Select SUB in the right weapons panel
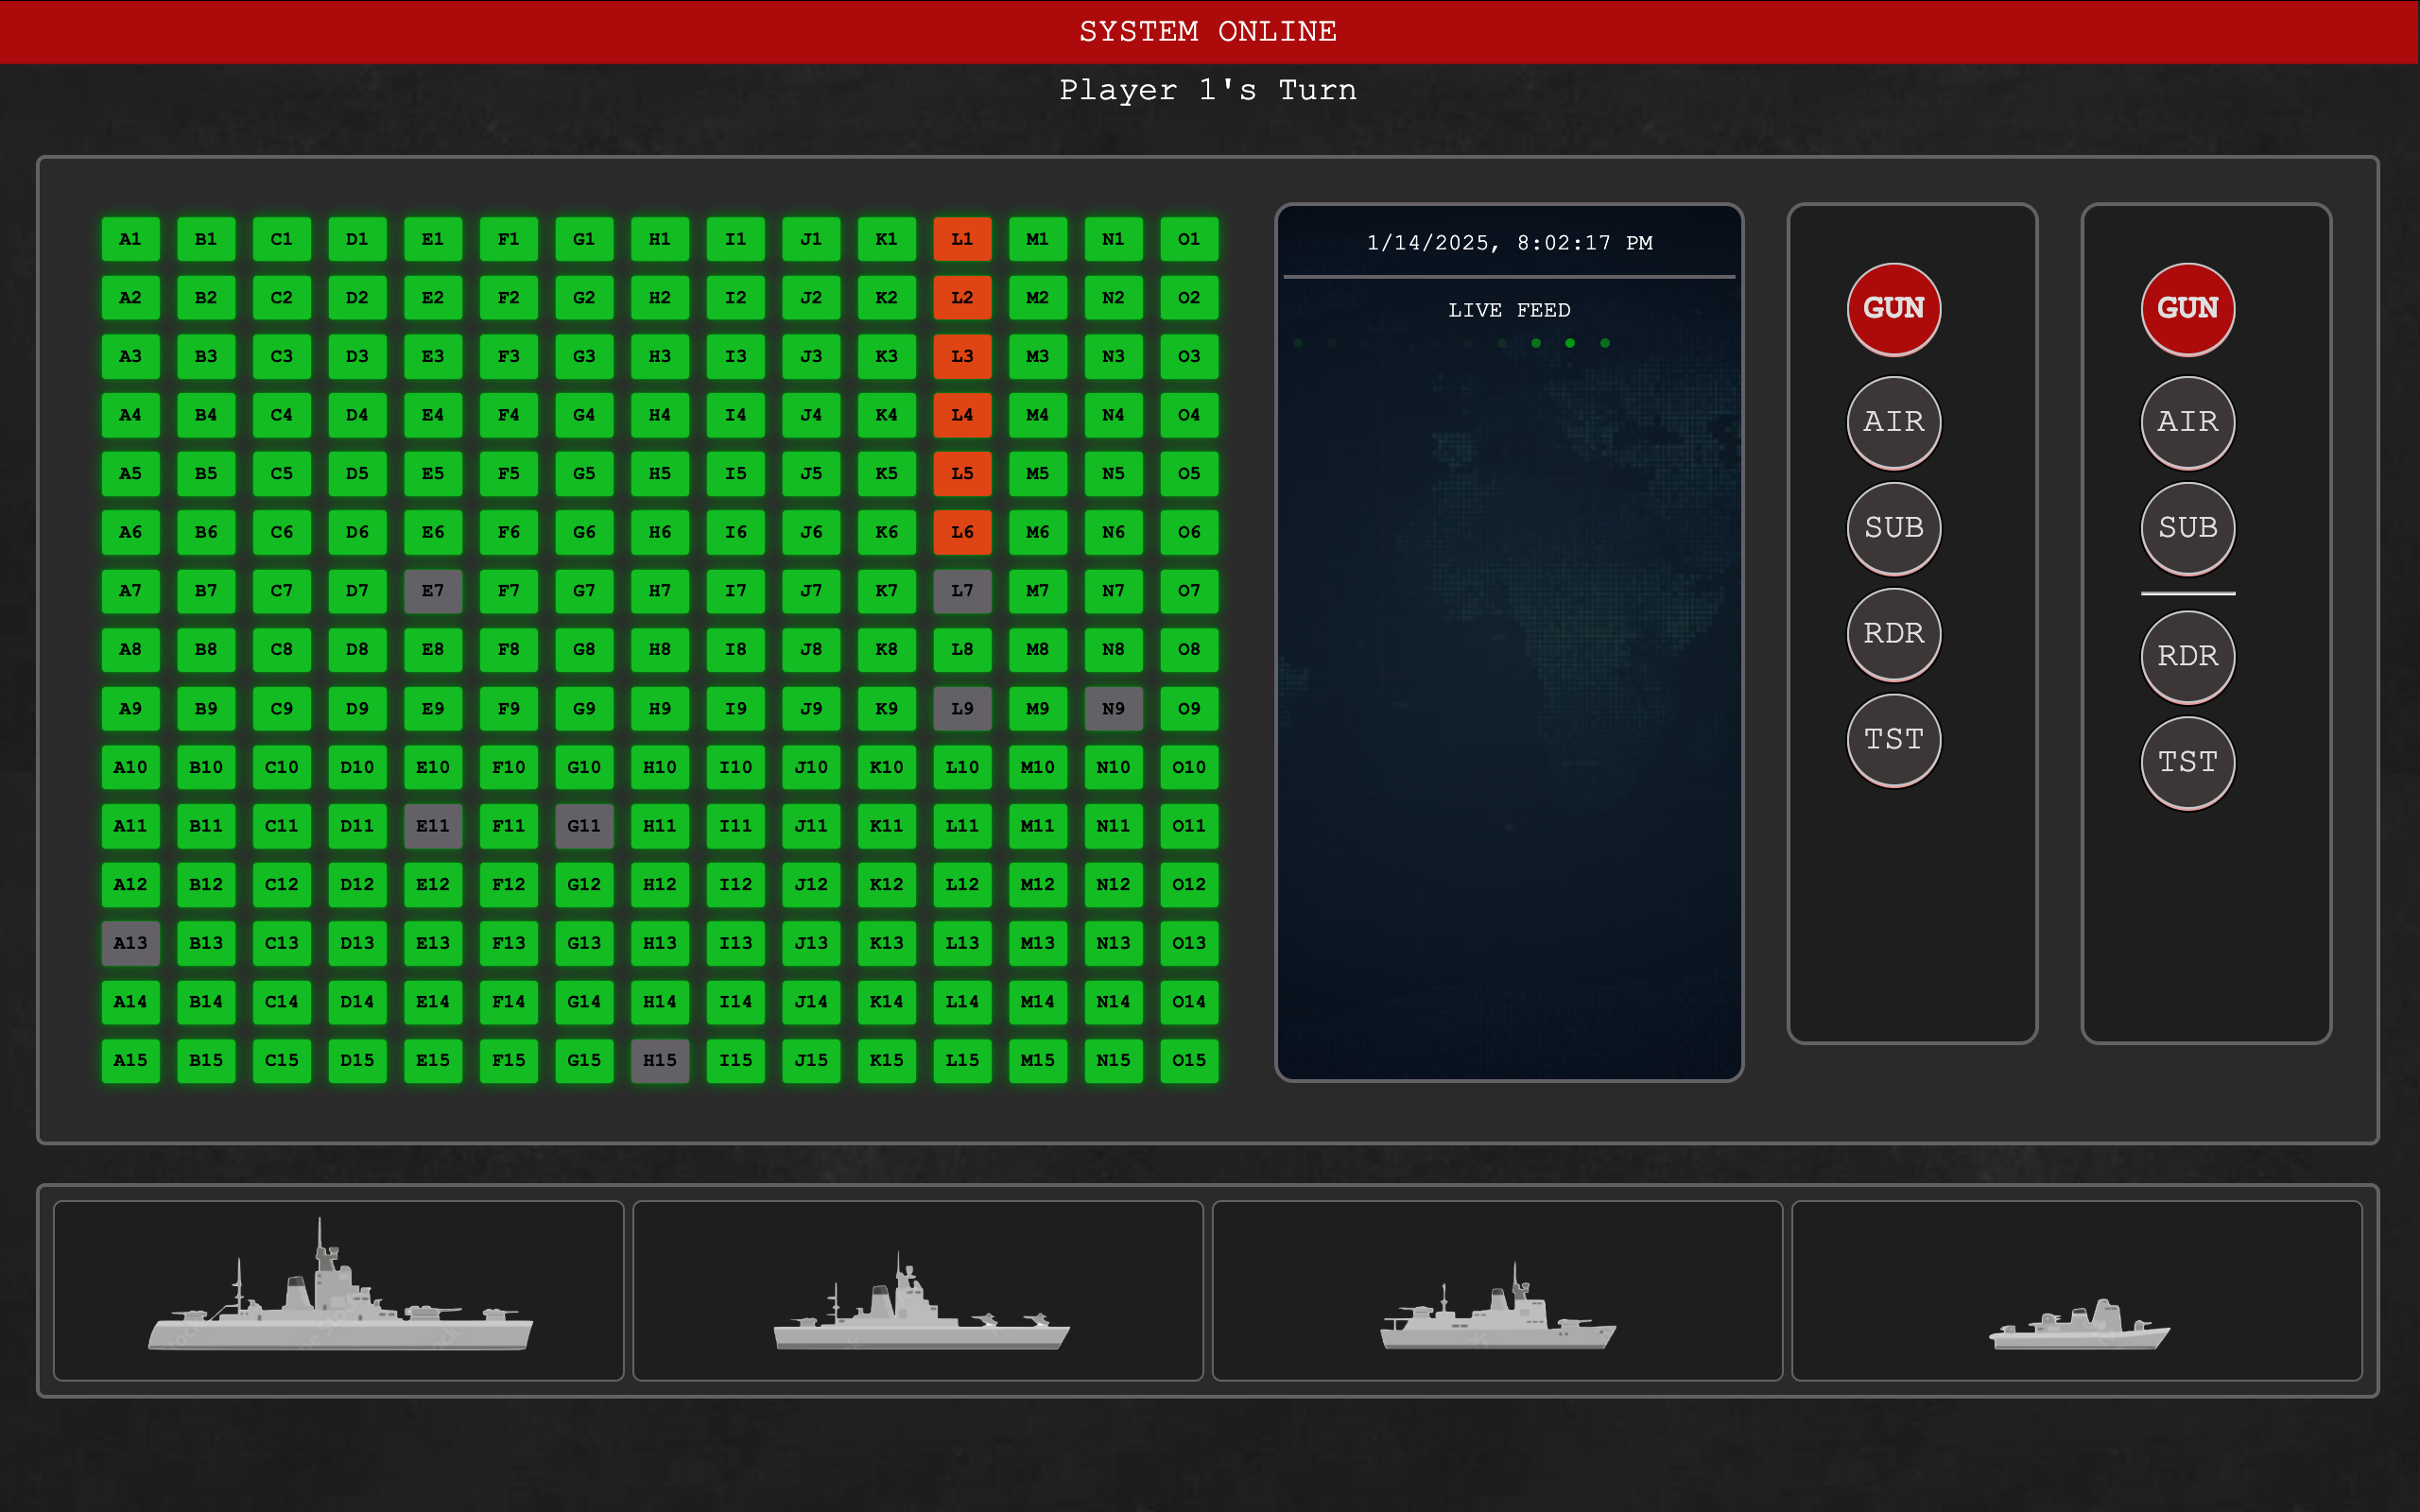2420x1512 pixels. tap(2188, 528)
